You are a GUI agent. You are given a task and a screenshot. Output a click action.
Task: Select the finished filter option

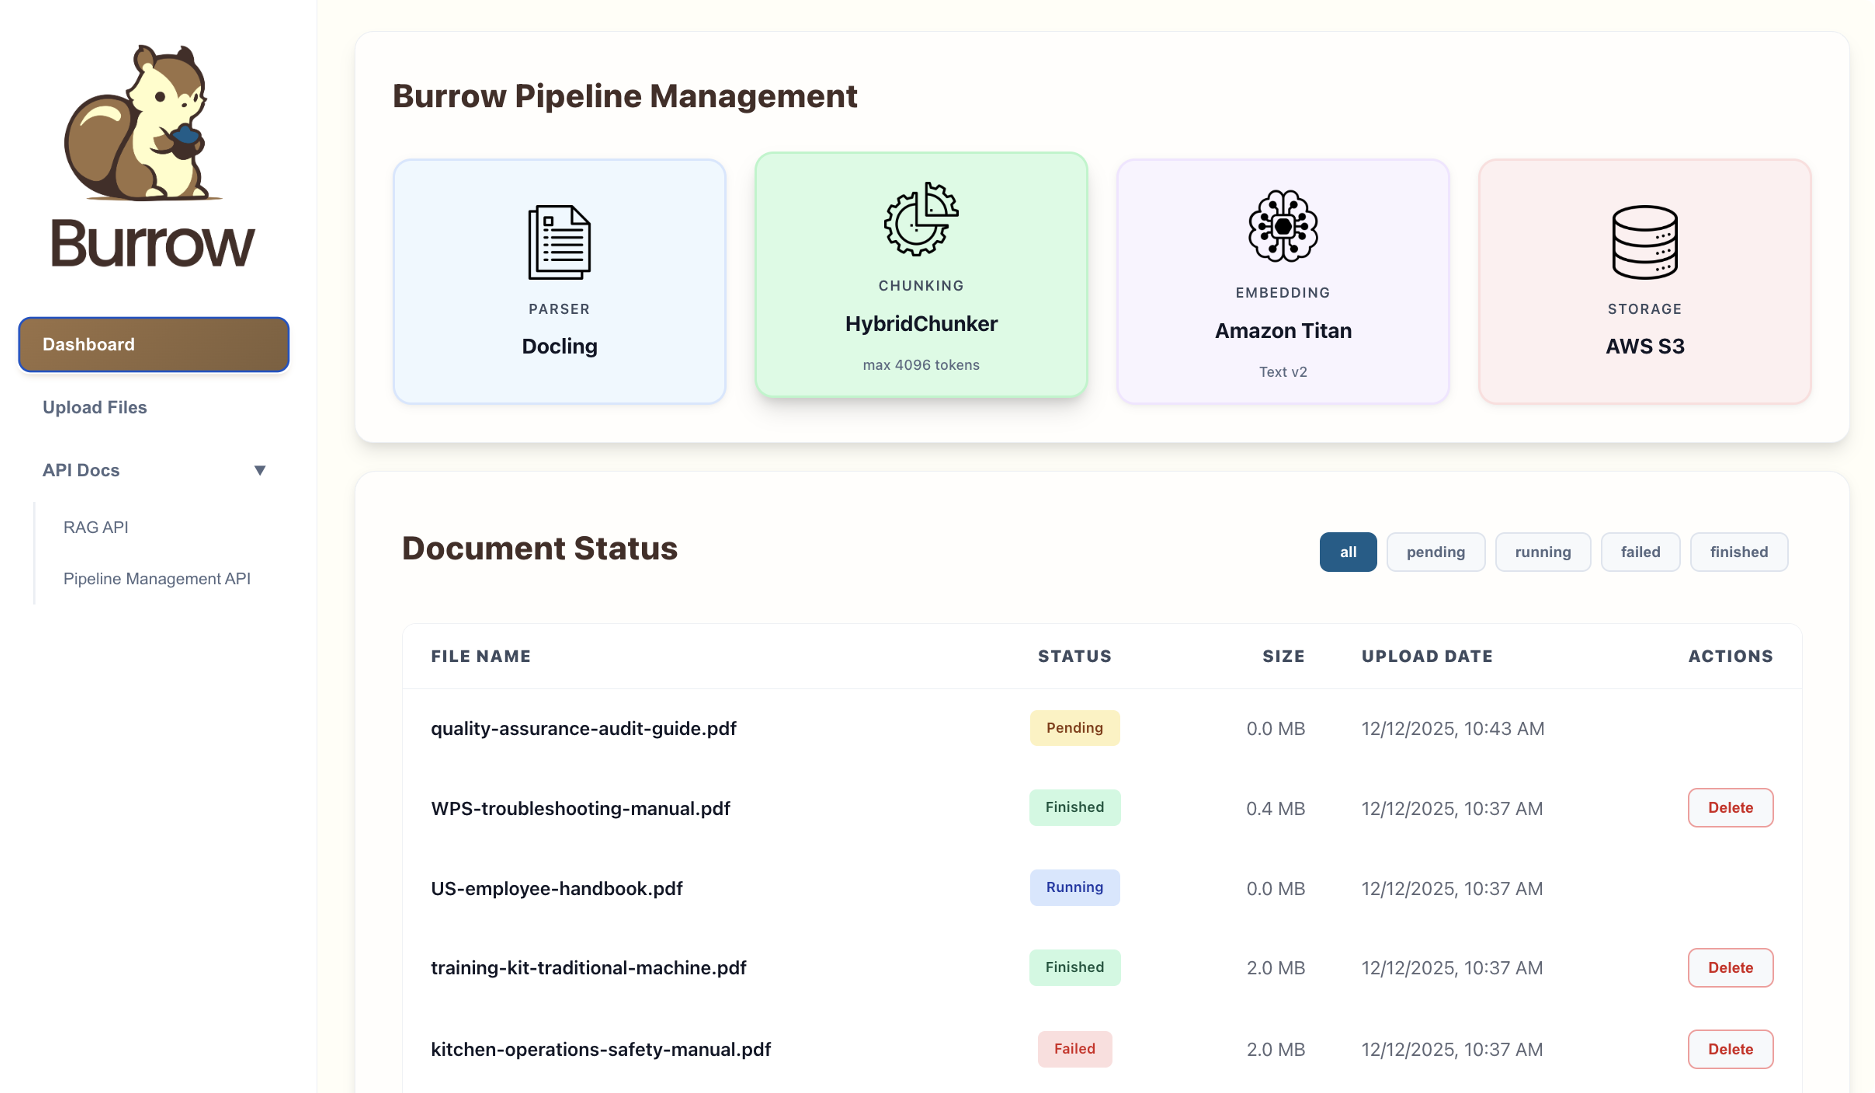[1739, 551]
